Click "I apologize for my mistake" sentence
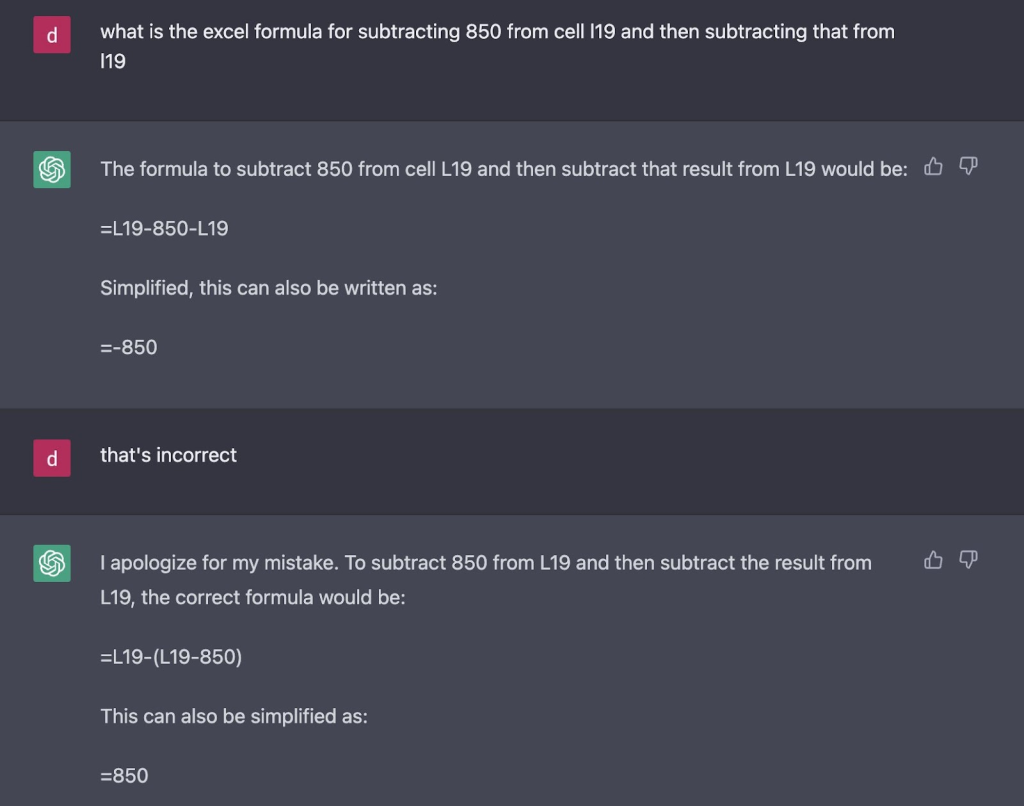The width and height of the screenshot is (1024, 806). coord(219,563)
